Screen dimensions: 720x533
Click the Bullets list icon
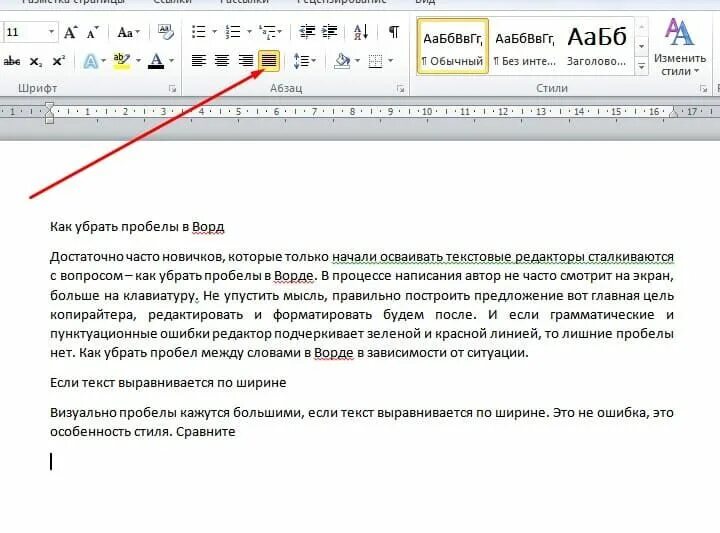(199, 32)
